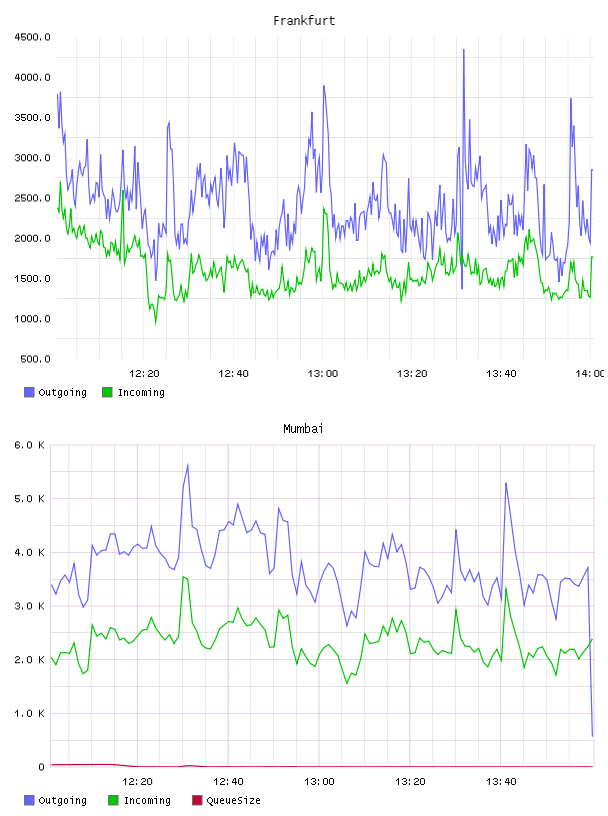Click the 13:20 time label in Frankfurt chart
This screenshot has width=608, height=816.
(412, 374)
